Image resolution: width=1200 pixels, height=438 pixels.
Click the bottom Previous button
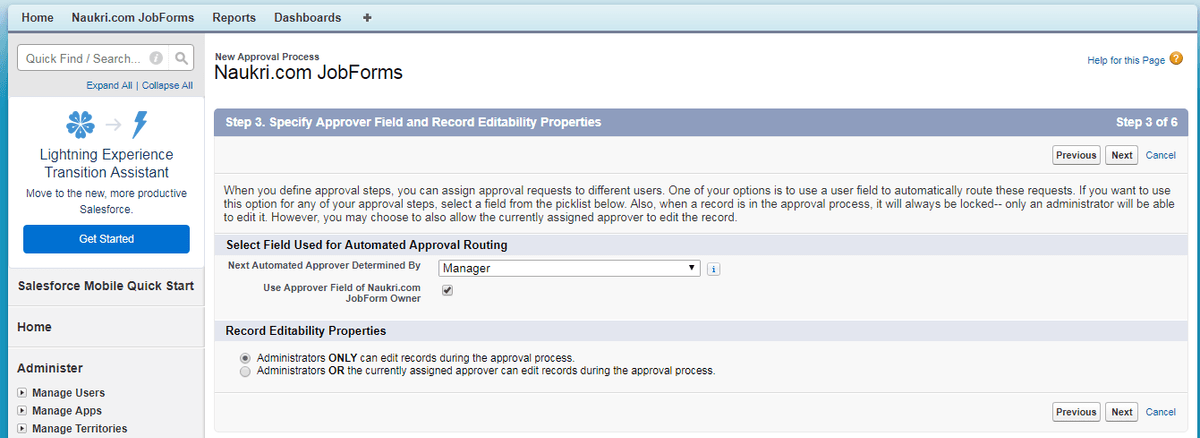[1076, 412]
